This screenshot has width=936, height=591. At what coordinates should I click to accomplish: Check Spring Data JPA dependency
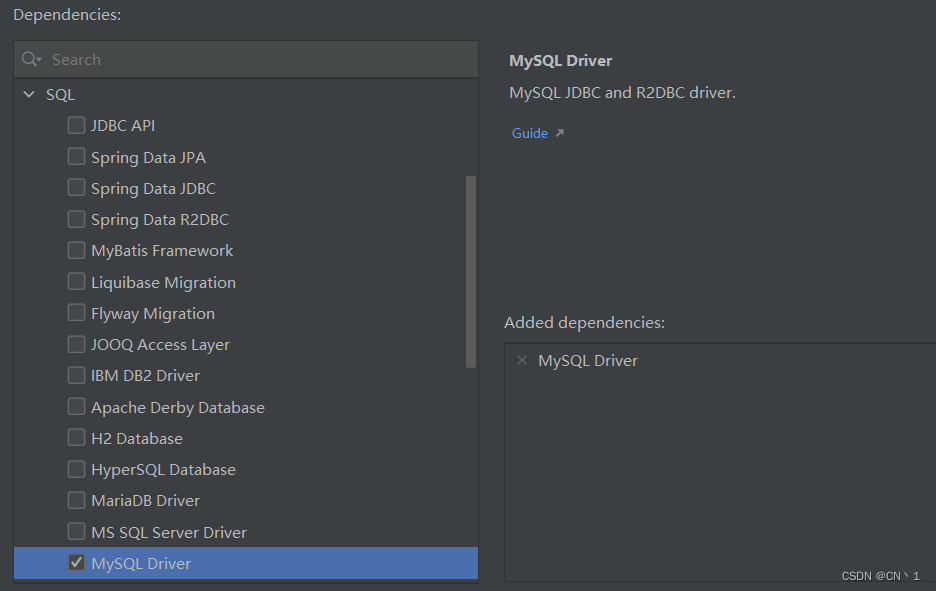76,156
